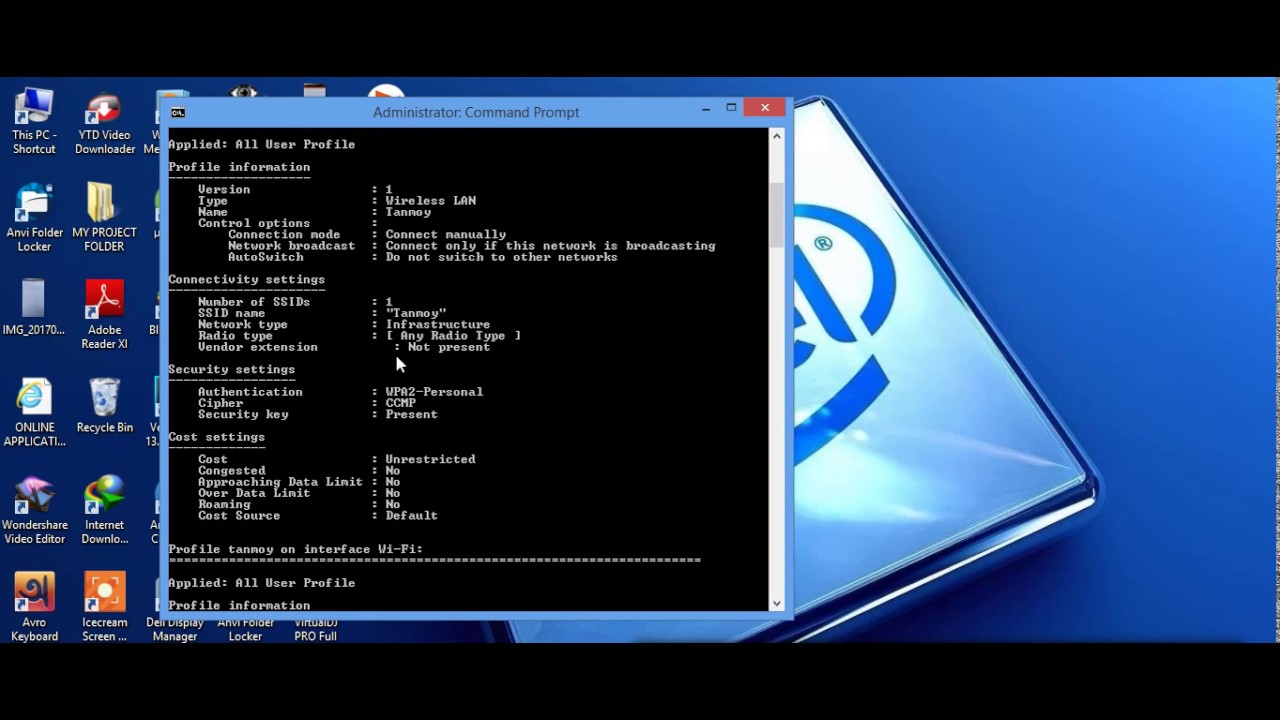
Task: Click the "Unrestricted" cost value
Action: pyautogui.click(x=430, y=459)
